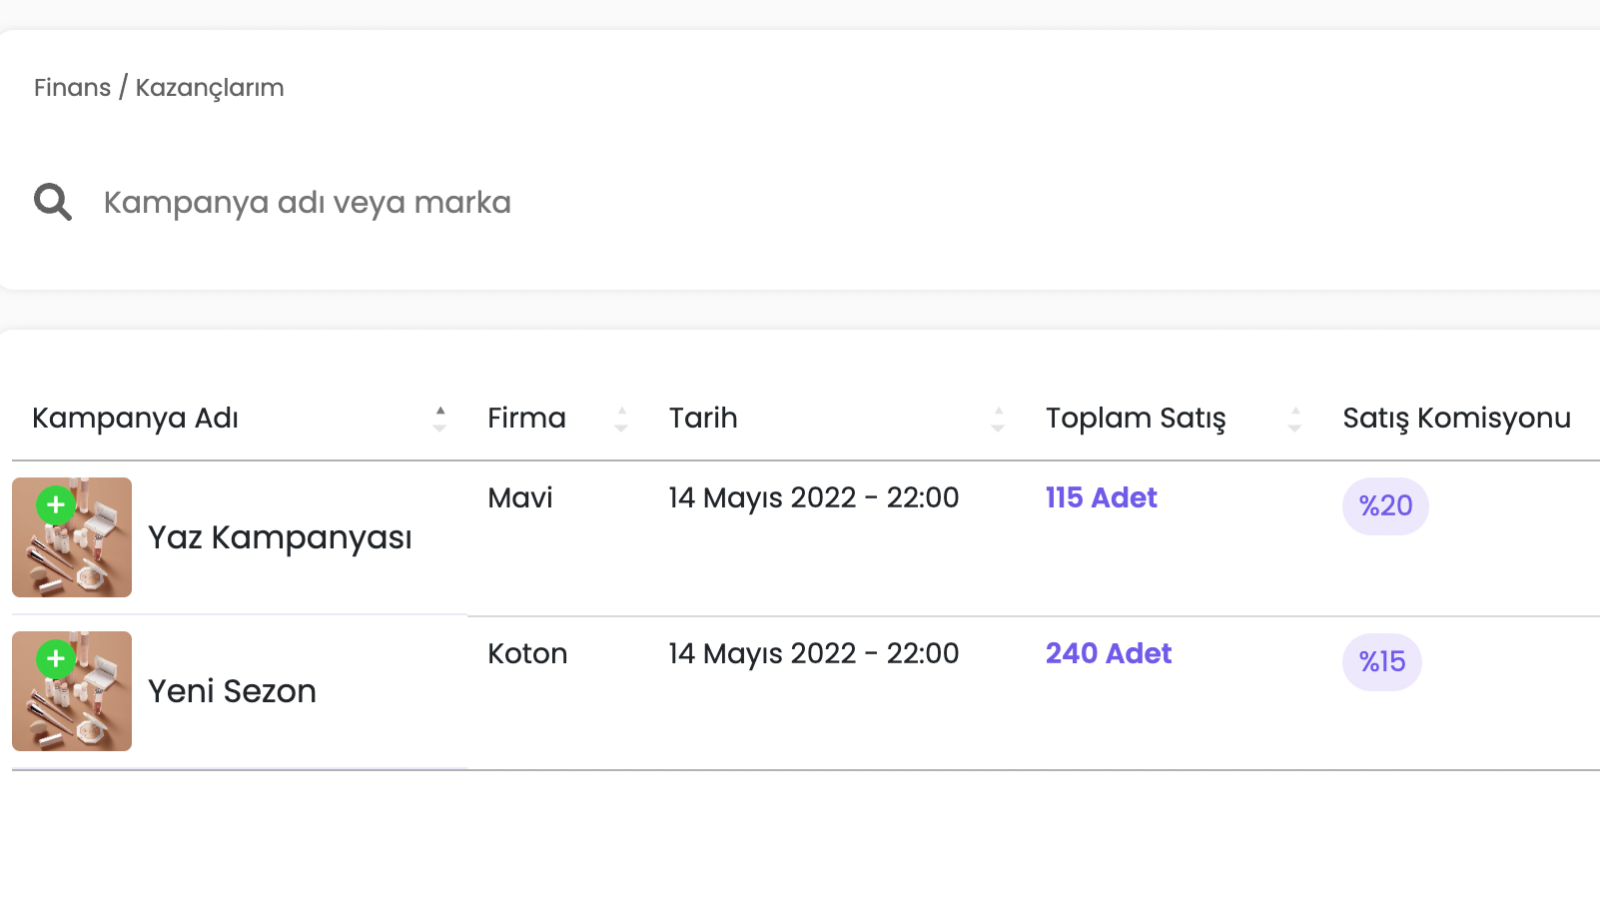Click the %20 commission badge
Screen dimensions: 1600x900
(x=1385, y=506)
